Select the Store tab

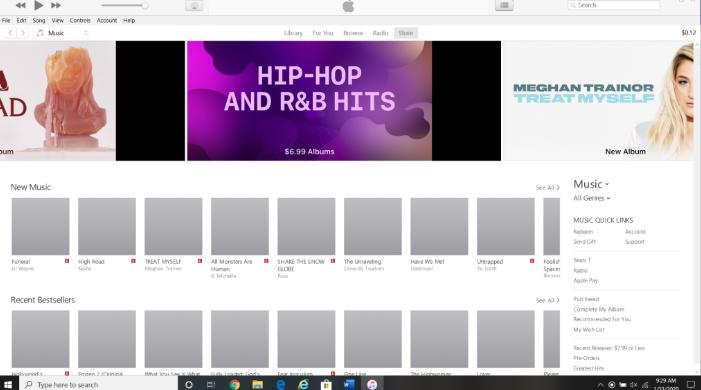click(x=406, y=33)
